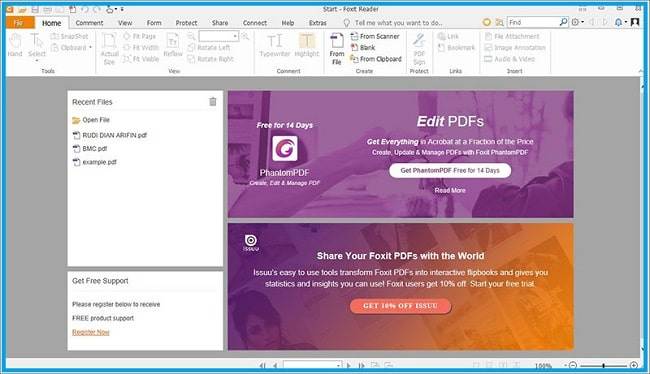Screen dimensions: 650x374
Task: Click the Fit Width button
Action: tap(141, 48)
